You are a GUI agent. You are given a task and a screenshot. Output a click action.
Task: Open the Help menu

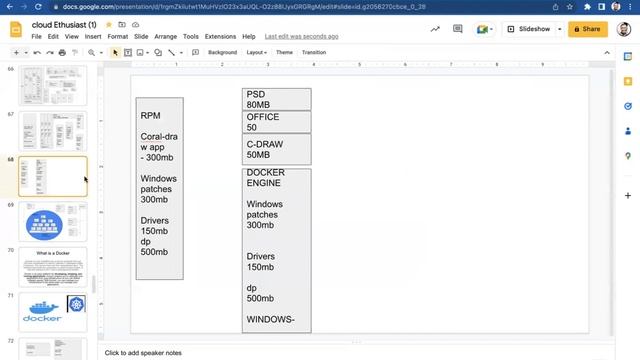tap(249, 37)
